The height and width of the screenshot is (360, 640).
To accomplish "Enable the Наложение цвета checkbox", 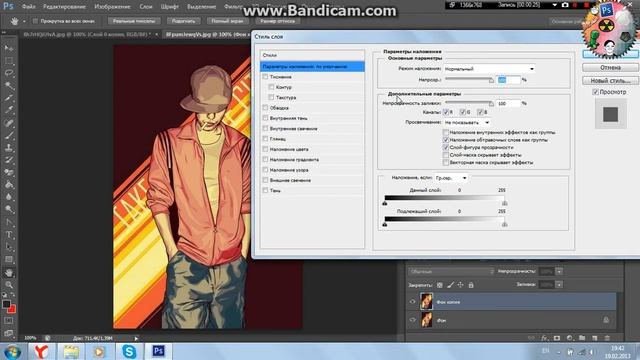I will [266, 149].
